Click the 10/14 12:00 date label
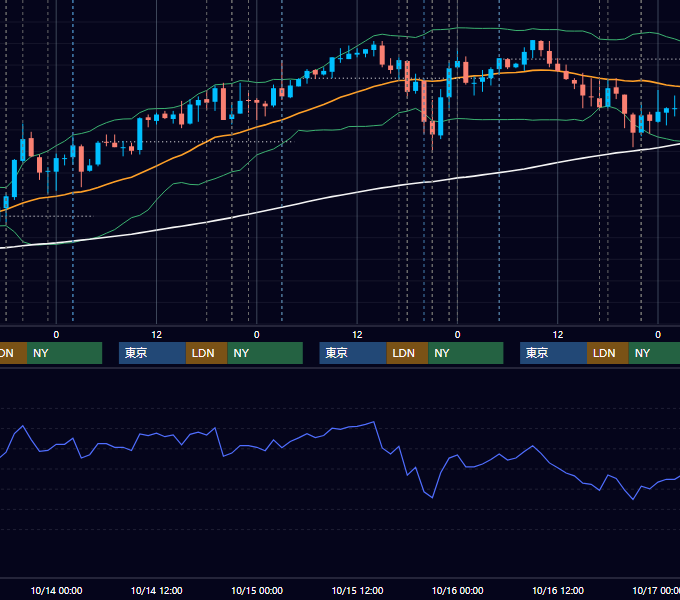The image size is (680, 600). tap(157, 590)
